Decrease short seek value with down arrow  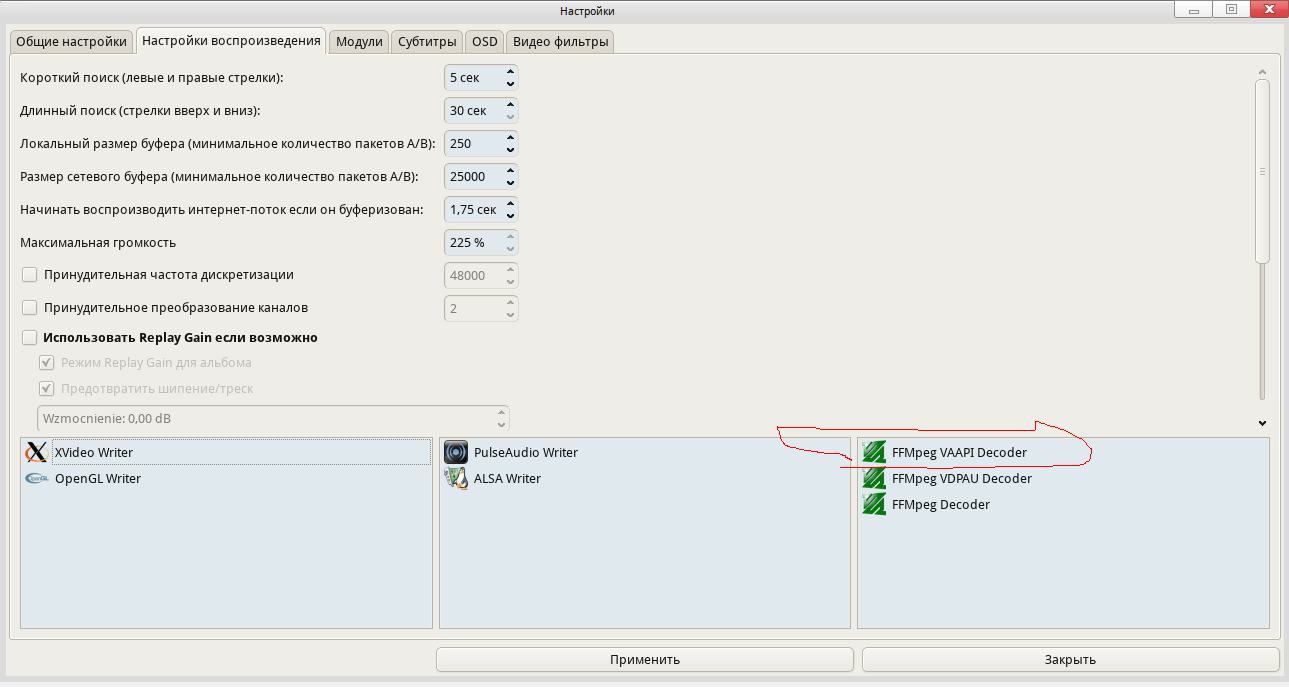click(510, 84)
